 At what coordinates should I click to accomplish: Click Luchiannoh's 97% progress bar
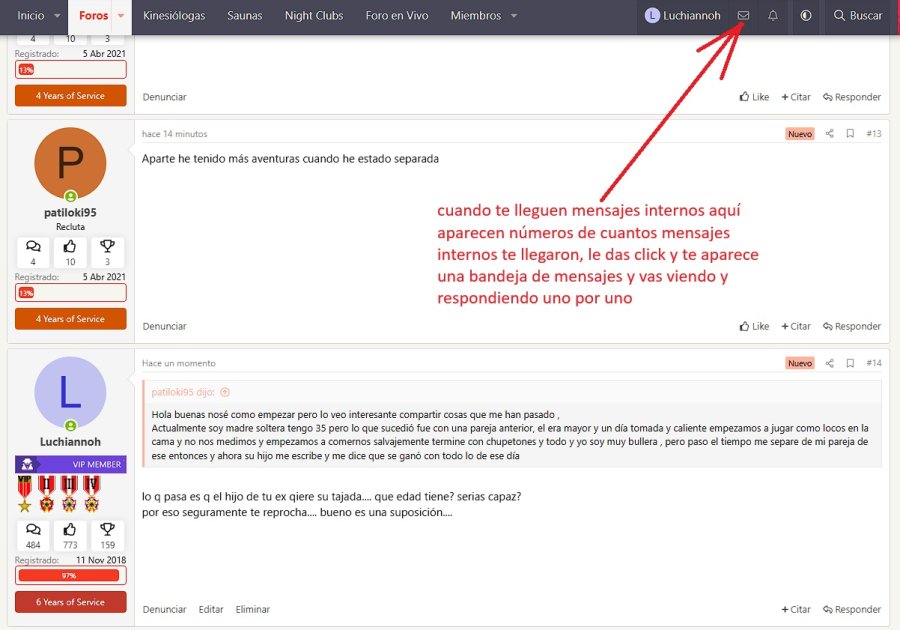click(70, 575)
